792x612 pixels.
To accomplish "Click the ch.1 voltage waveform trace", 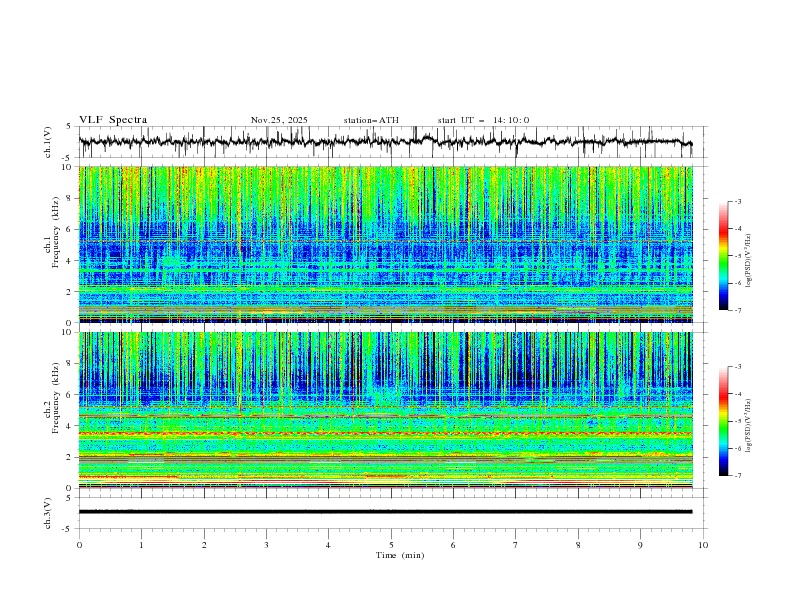I will [385, 142].
